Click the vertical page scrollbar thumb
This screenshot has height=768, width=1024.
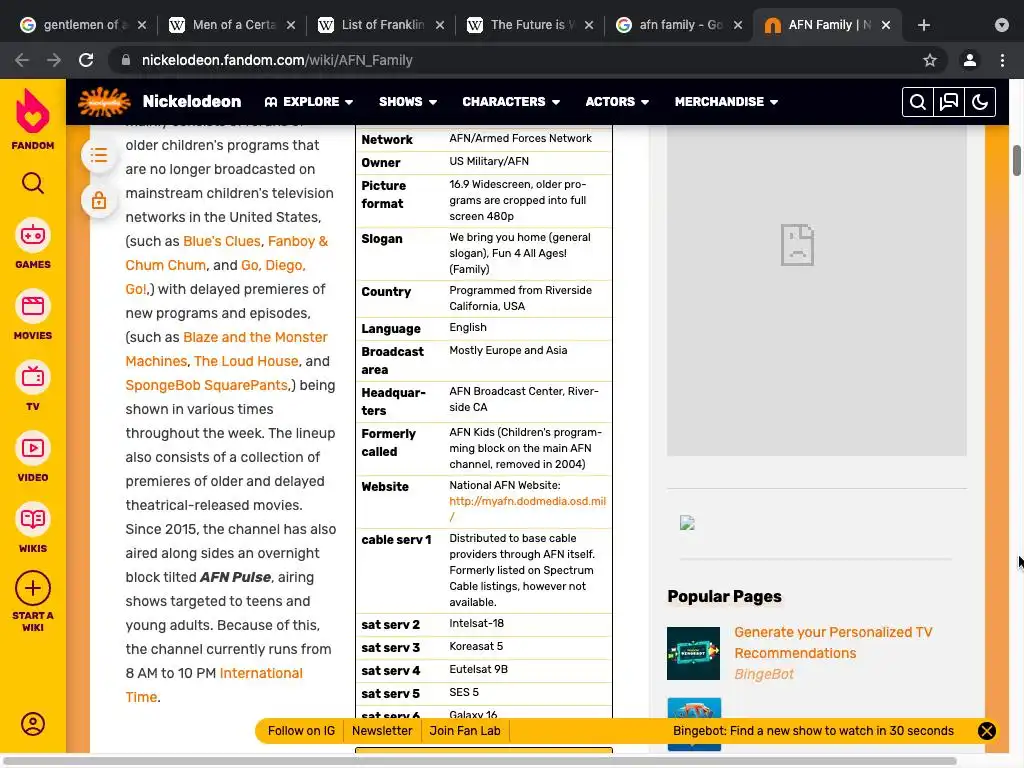pyautogui.click(x=1017, y=161)
